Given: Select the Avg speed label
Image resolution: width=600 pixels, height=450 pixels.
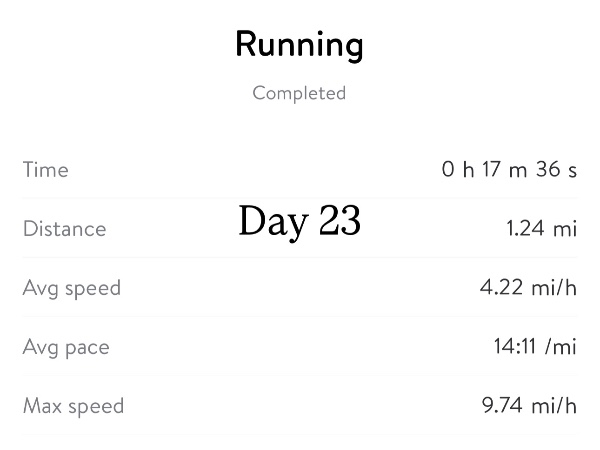Looking at the screenshot, I should [x=71, y=288].
